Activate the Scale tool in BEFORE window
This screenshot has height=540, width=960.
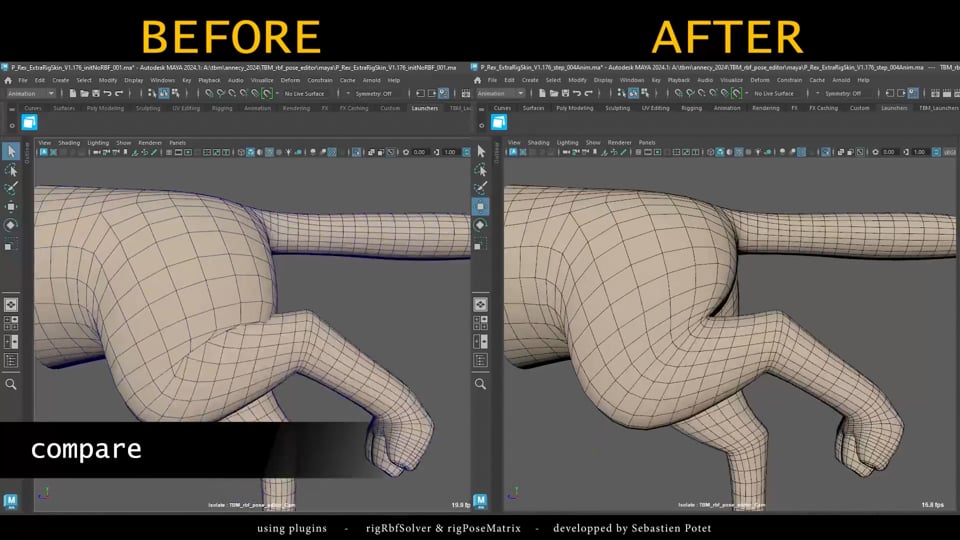pos(11,245)
